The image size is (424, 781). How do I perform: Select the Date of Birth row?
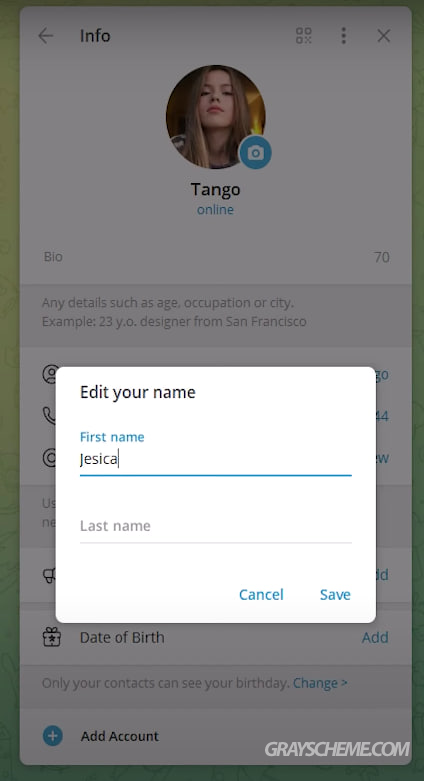[216, 637]
